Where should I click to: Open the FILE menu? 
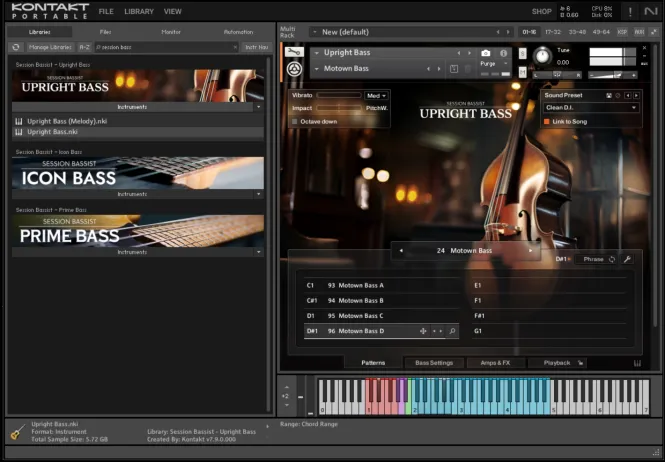pyautogui.click(x=106, y=12)
